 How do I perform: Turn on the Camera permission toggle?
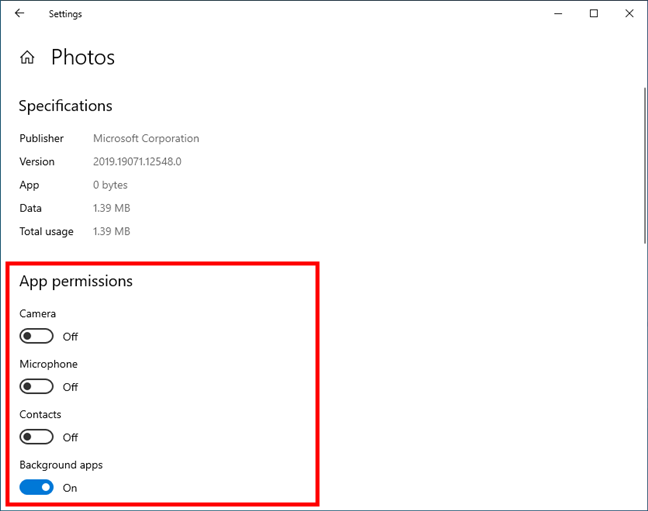[x=36, y=336]
